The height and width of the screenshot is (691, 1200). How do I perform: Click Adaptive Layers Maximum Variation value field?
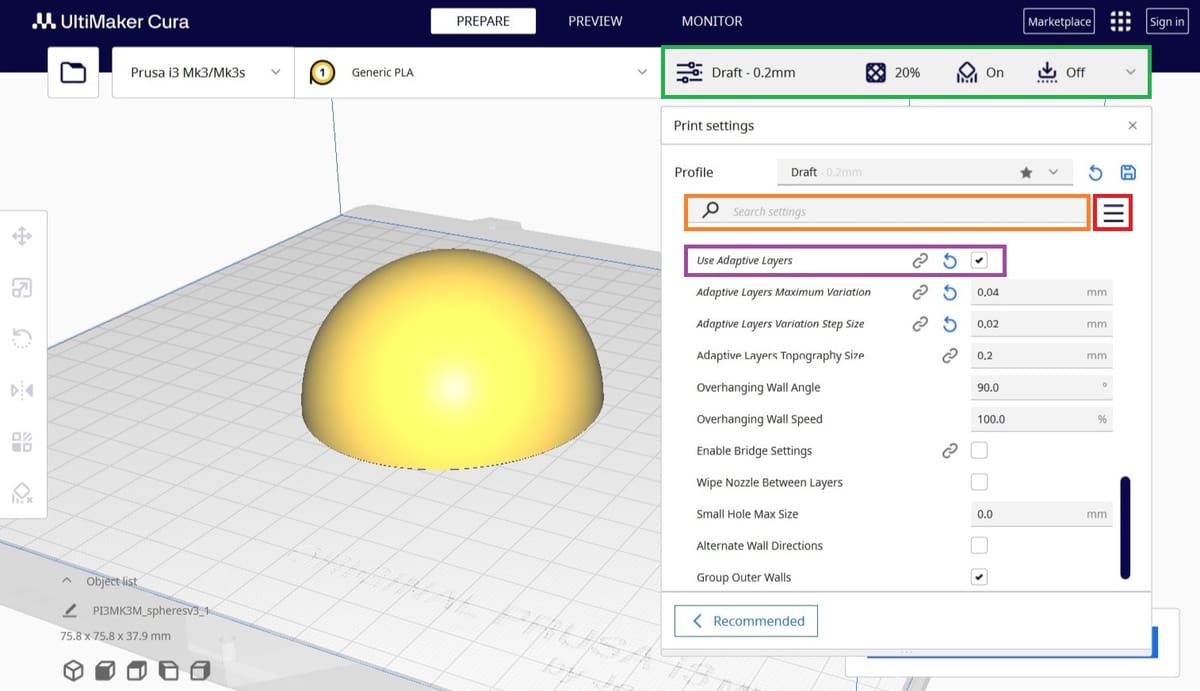point(1041,292)
